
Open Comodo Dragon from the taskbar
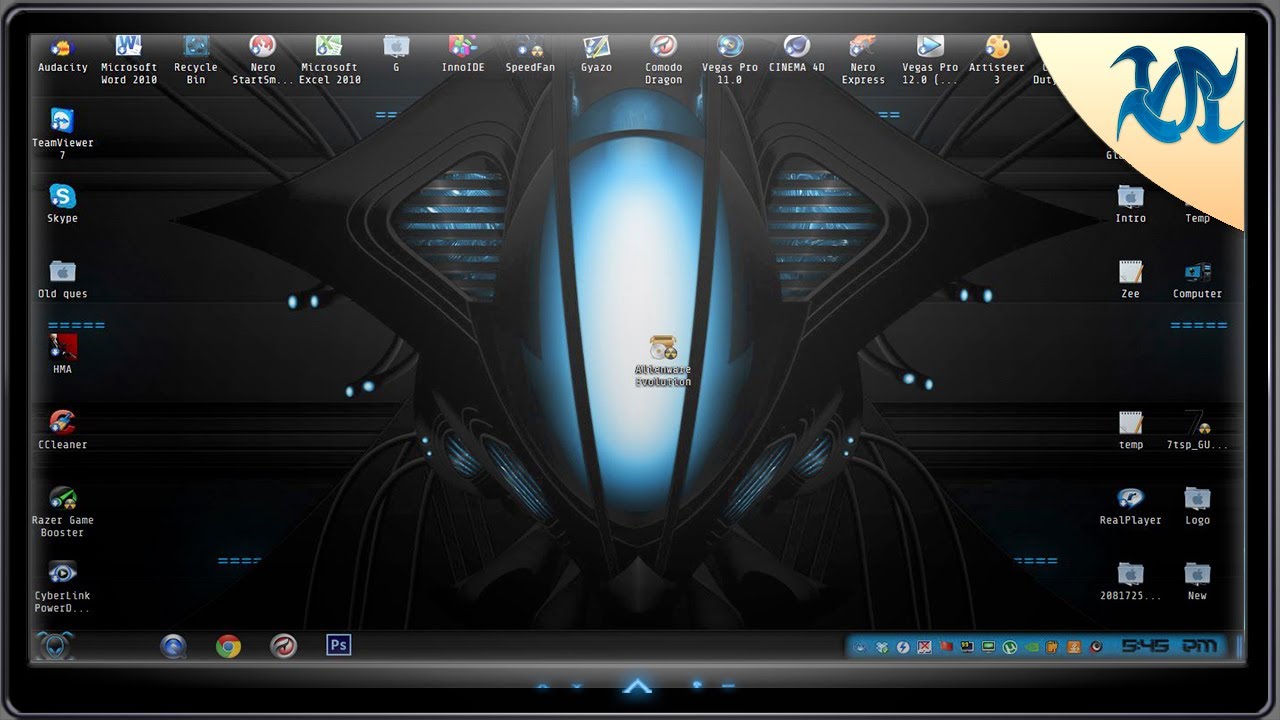pyautogui.click(x=284, y=646)
